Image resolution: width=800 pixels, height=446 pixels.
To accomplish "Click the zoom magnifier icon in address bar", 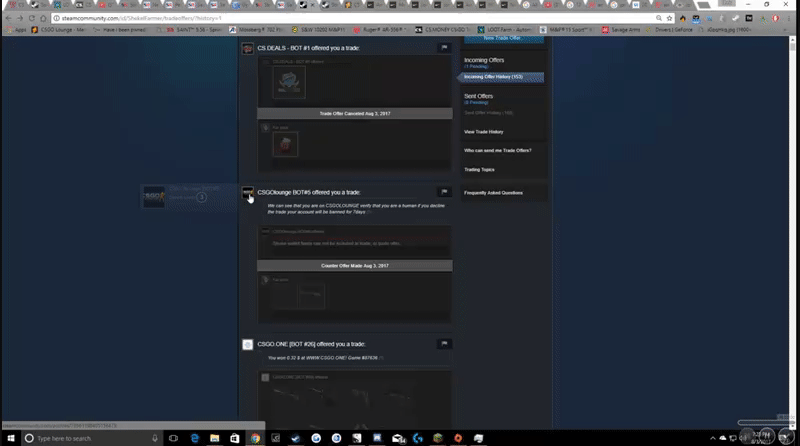I will [x=659, y=18].
